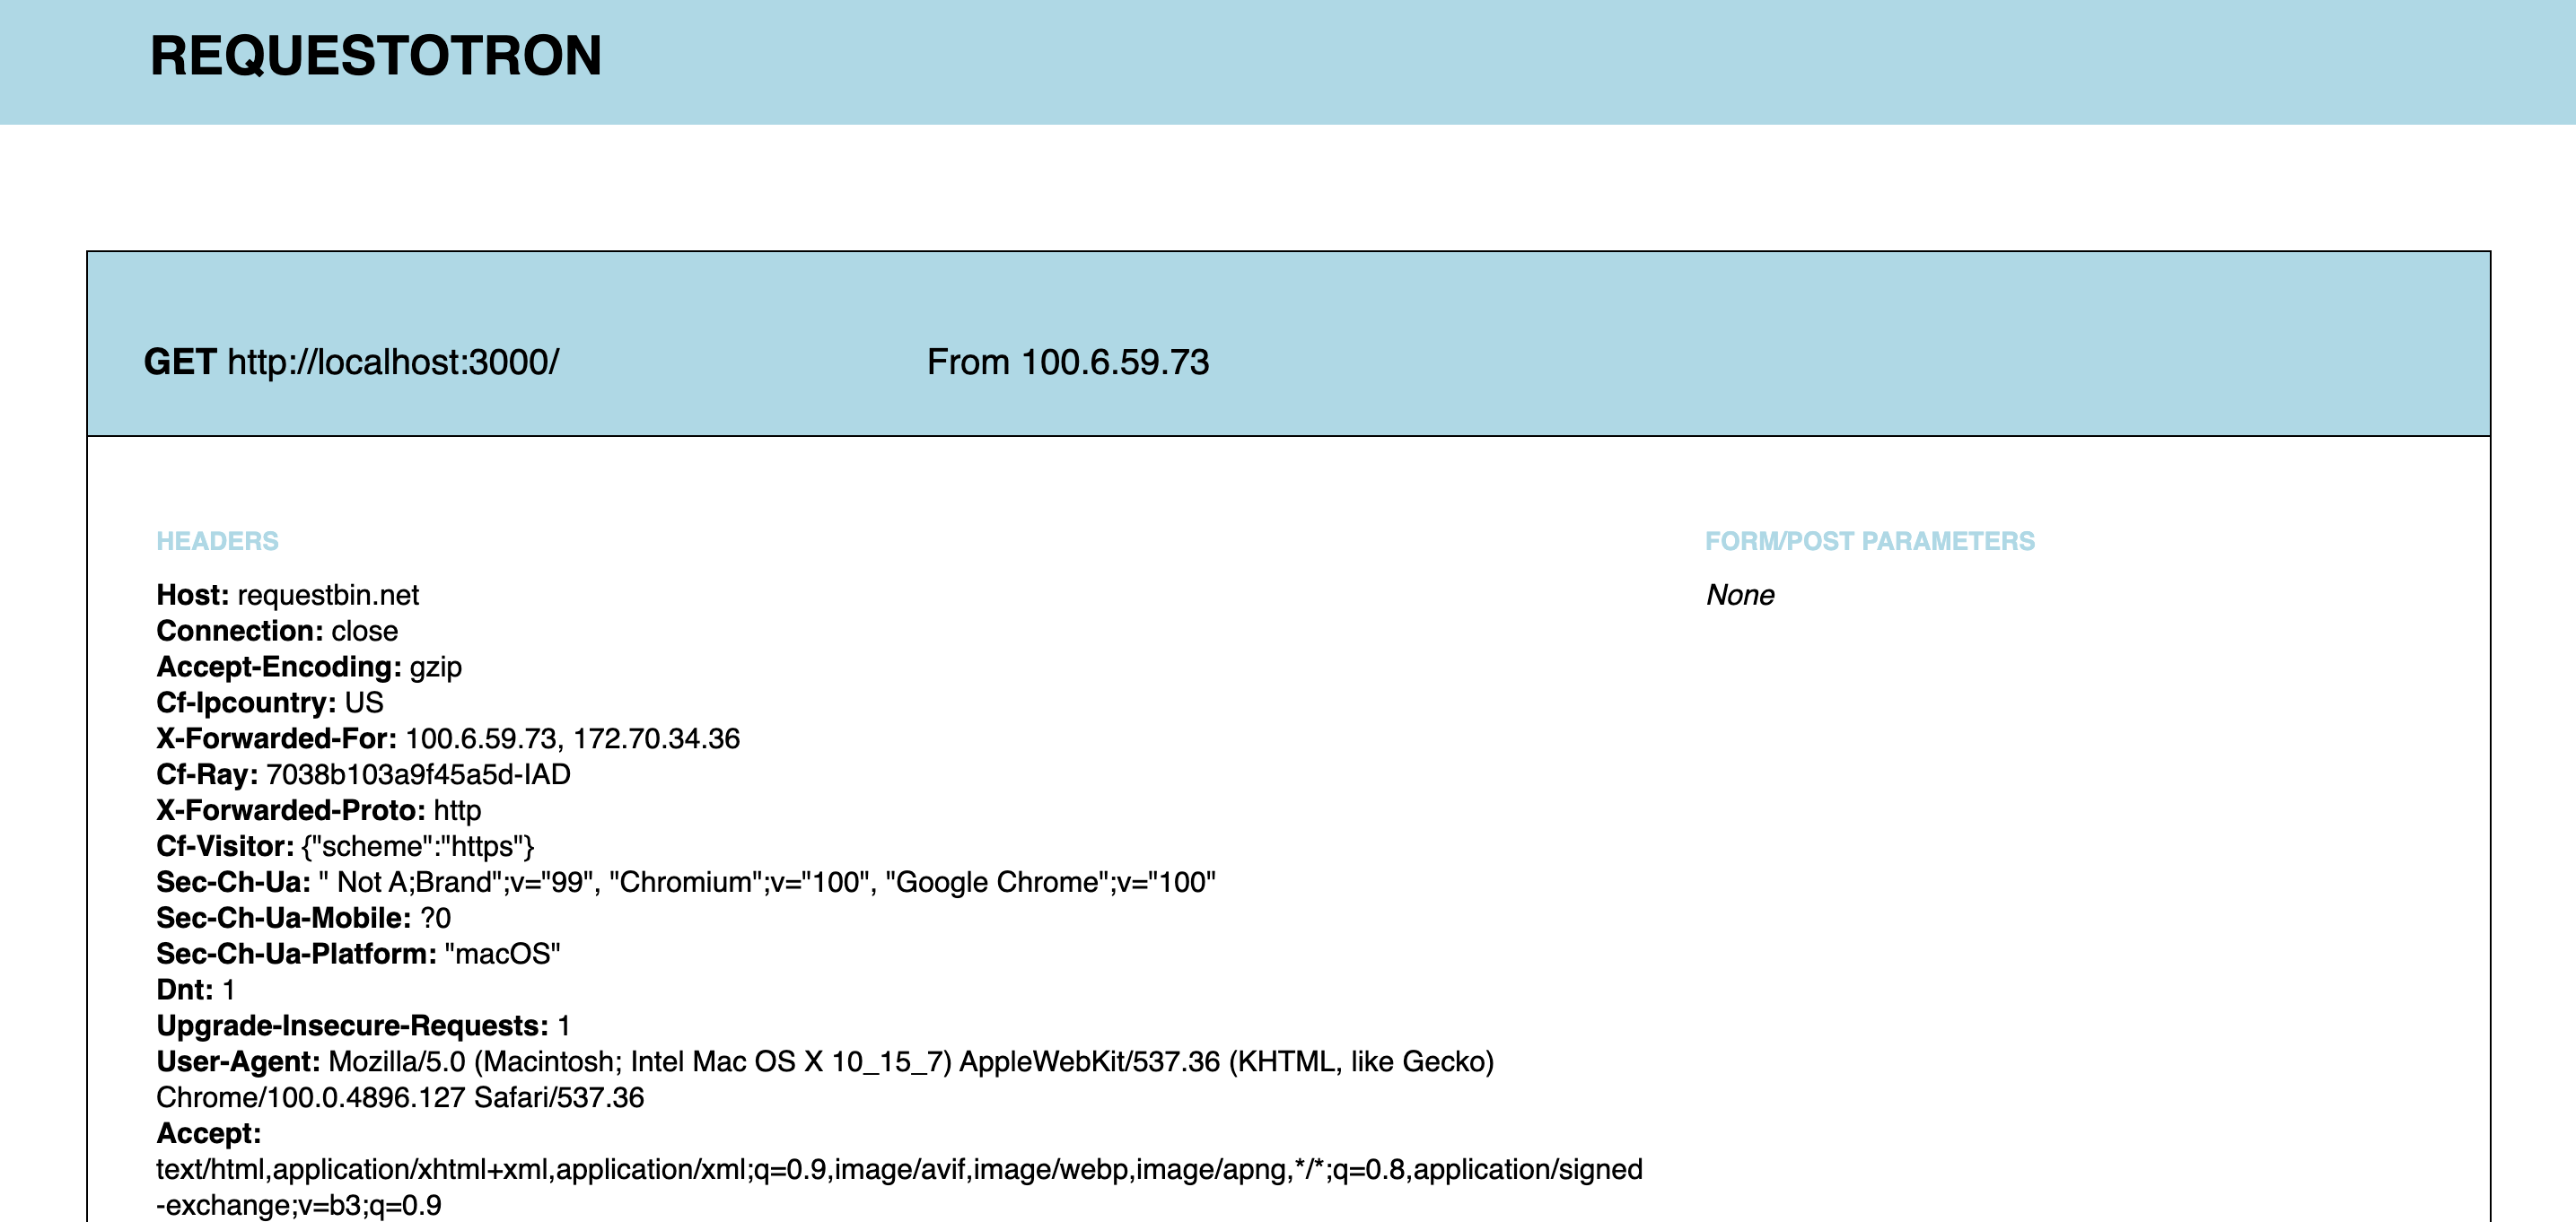Click the Upgrade-Insecure-Requests header line
This screenshot has width=2576, height=1222.
(x=363, y=1026)
